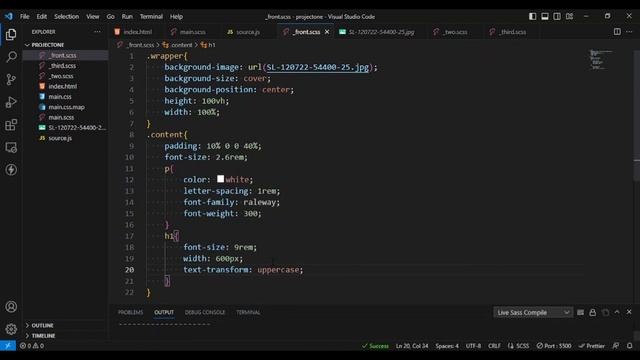Image resolution: width=640 pixels, height=360 pixels.
Task: Open the Edit menu
Action: 42,16
